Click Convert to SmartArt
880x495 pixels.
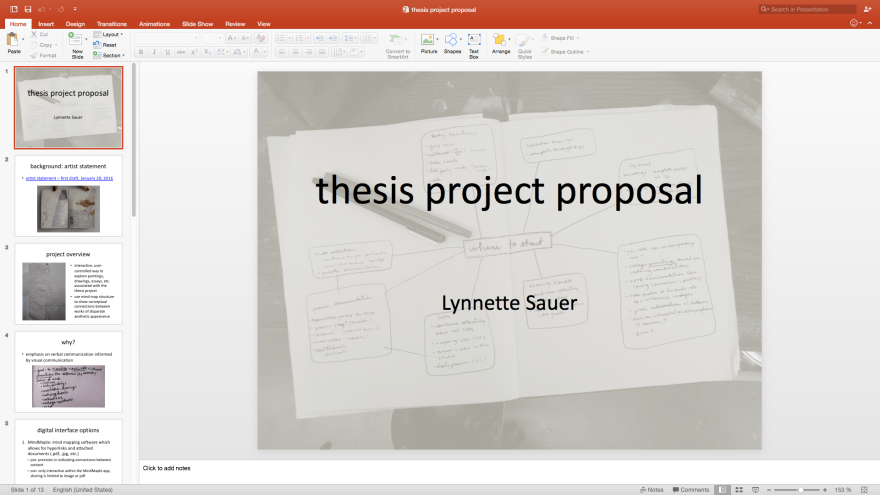[397, 45]
